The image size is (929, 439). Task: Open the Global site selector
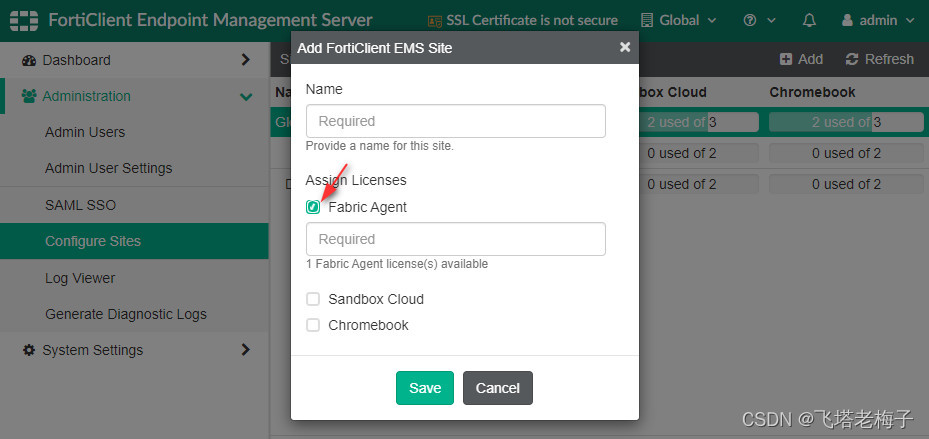(x=679, y=20)
